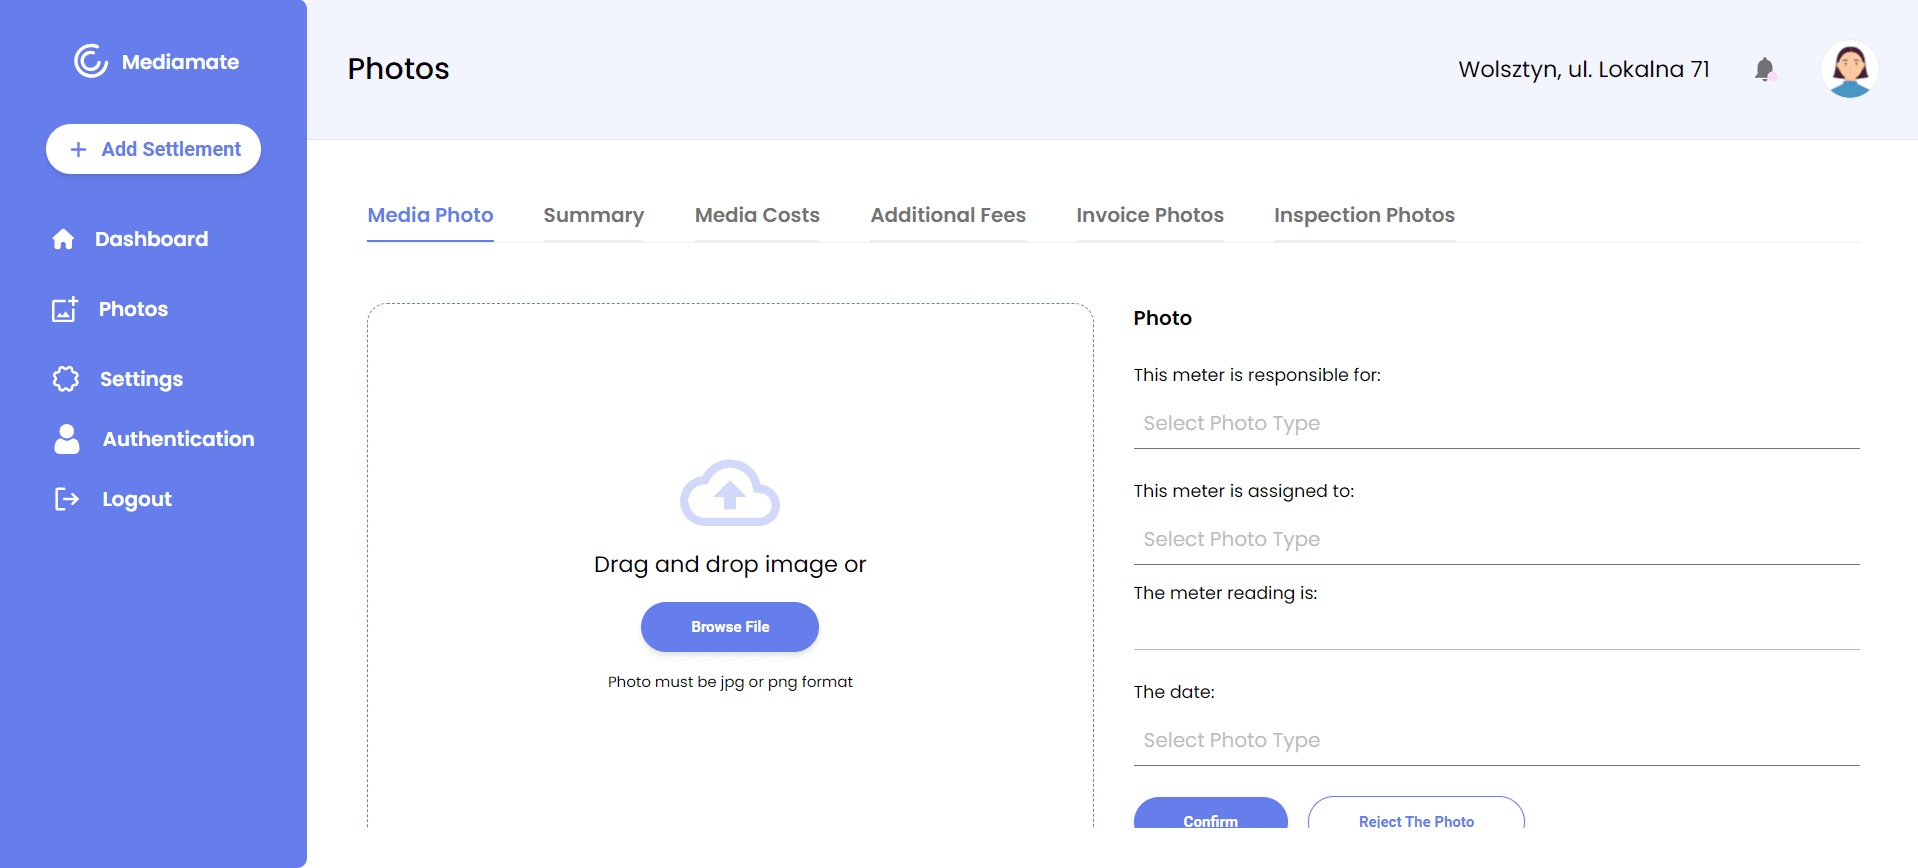Image resolution: width=1918 pixels, height=868 pixels.
Task: Click the Authentication user icon
Action: coord(67,439)
